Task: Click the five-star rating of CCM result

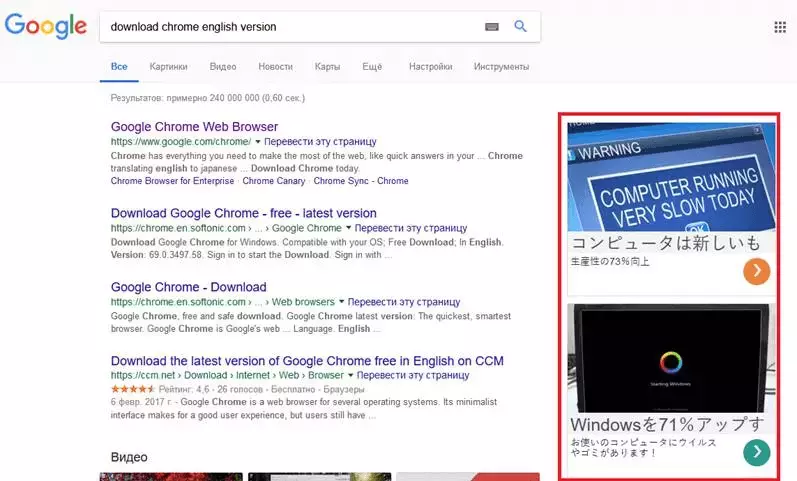Action: [x=133, y=389]
